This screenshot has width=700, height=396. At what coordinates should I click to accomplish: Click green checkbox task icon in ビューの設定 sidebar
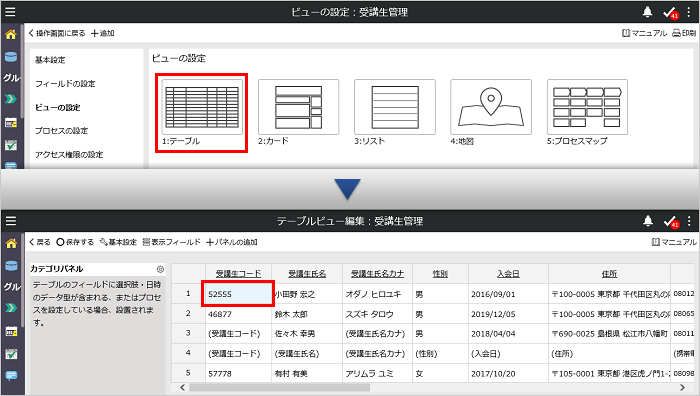pyautogui.click(x=11, y=145)
